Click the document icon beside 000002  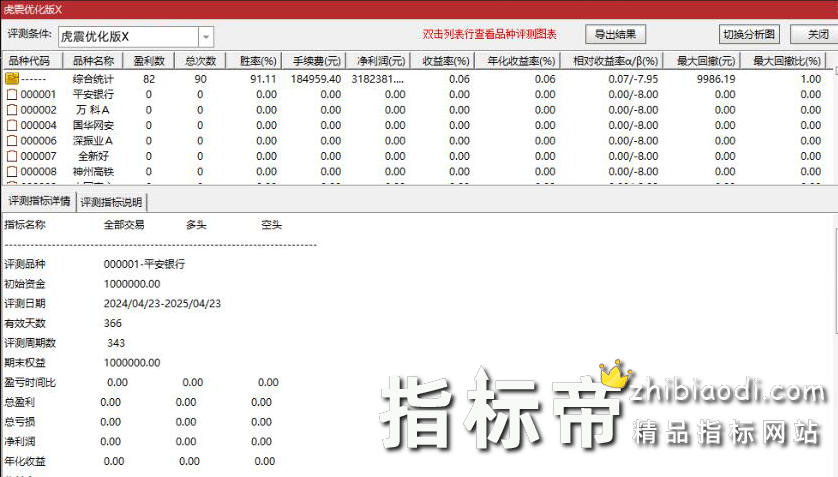click(12, 110)
